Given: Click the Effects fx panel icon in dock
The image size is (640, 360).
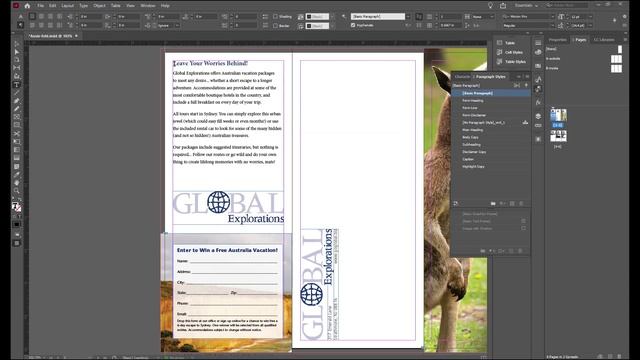Looking at the screenshot, I should (x=538, y=102).
